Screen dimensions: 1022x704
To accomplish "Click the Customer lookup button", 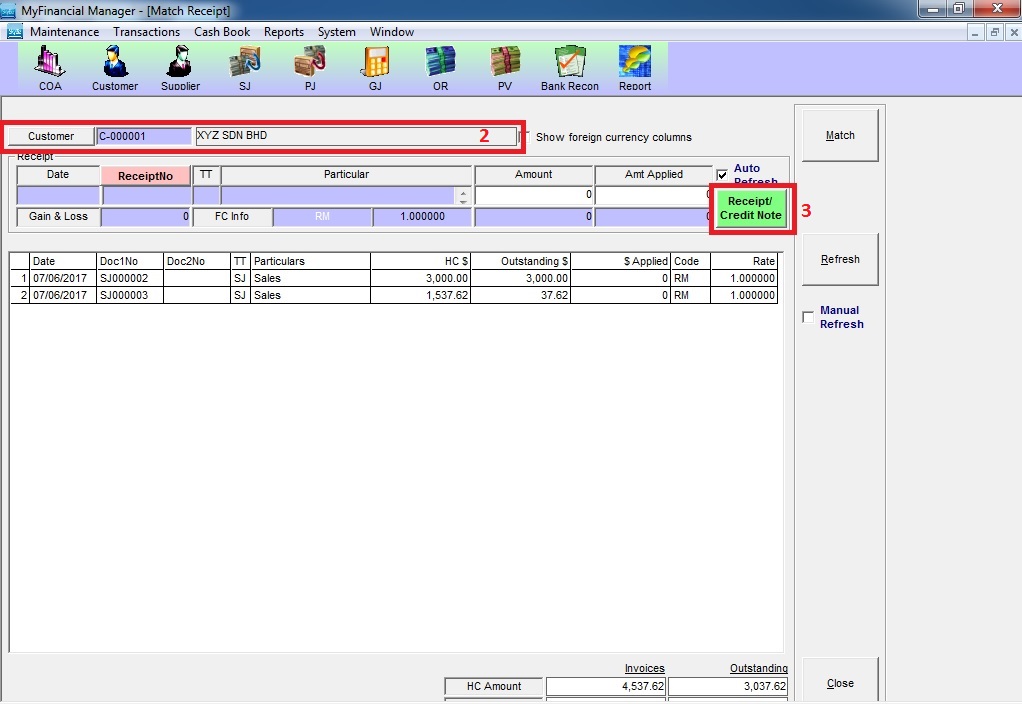I will coord(51,136).
